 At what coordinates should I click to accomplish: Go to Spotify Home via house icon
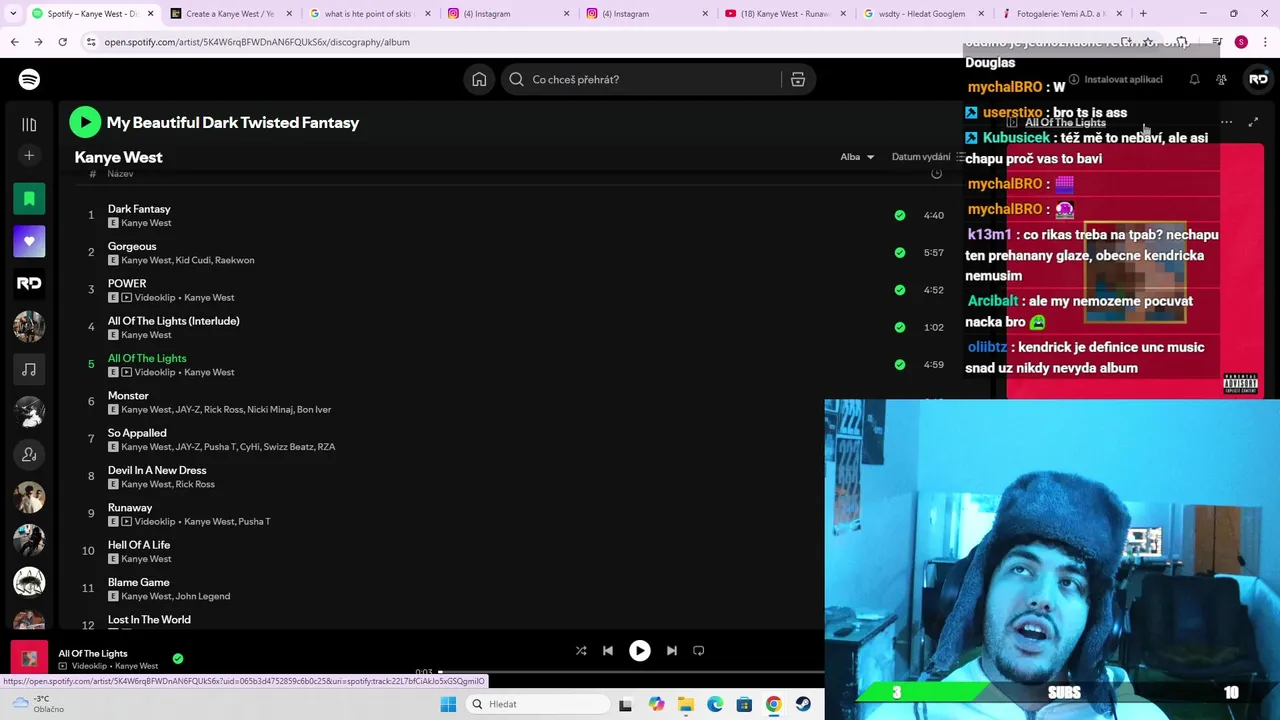click(x=479, y=79)
